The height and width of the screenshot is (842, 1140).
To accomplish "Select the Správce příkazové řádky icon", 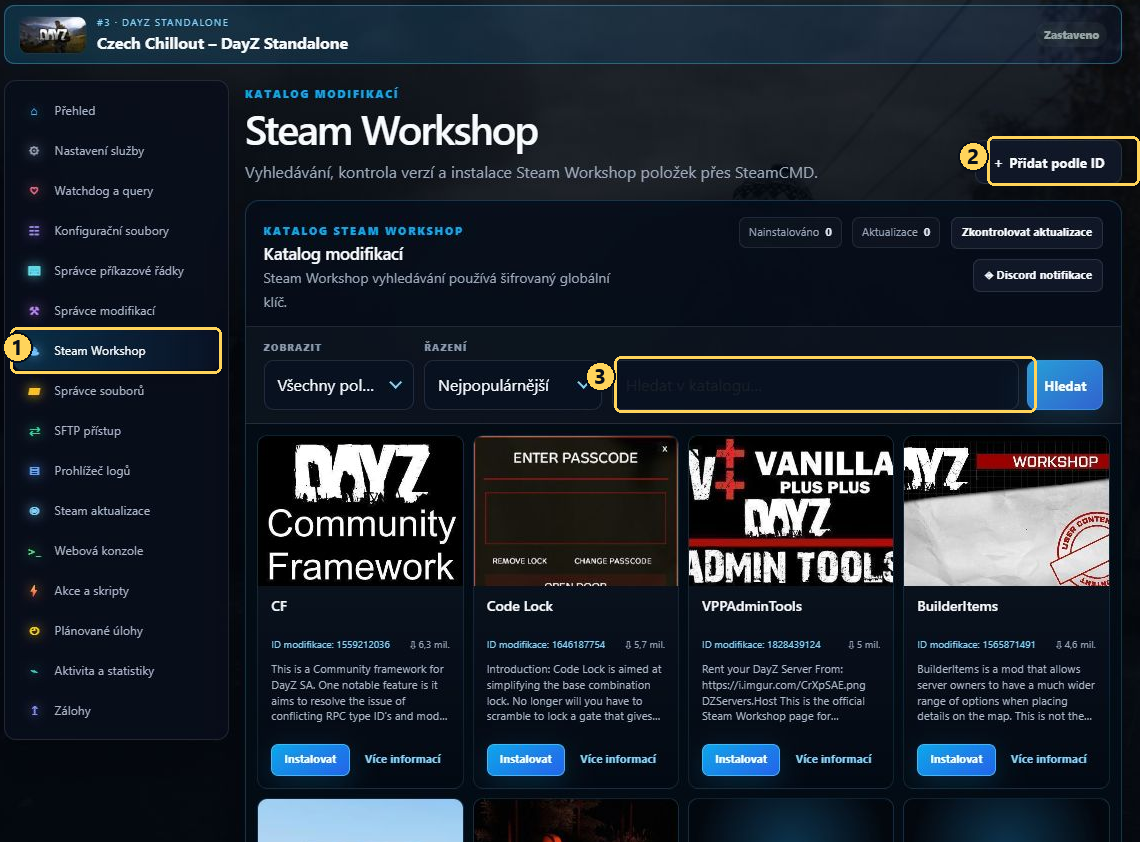I will [34, 271].
